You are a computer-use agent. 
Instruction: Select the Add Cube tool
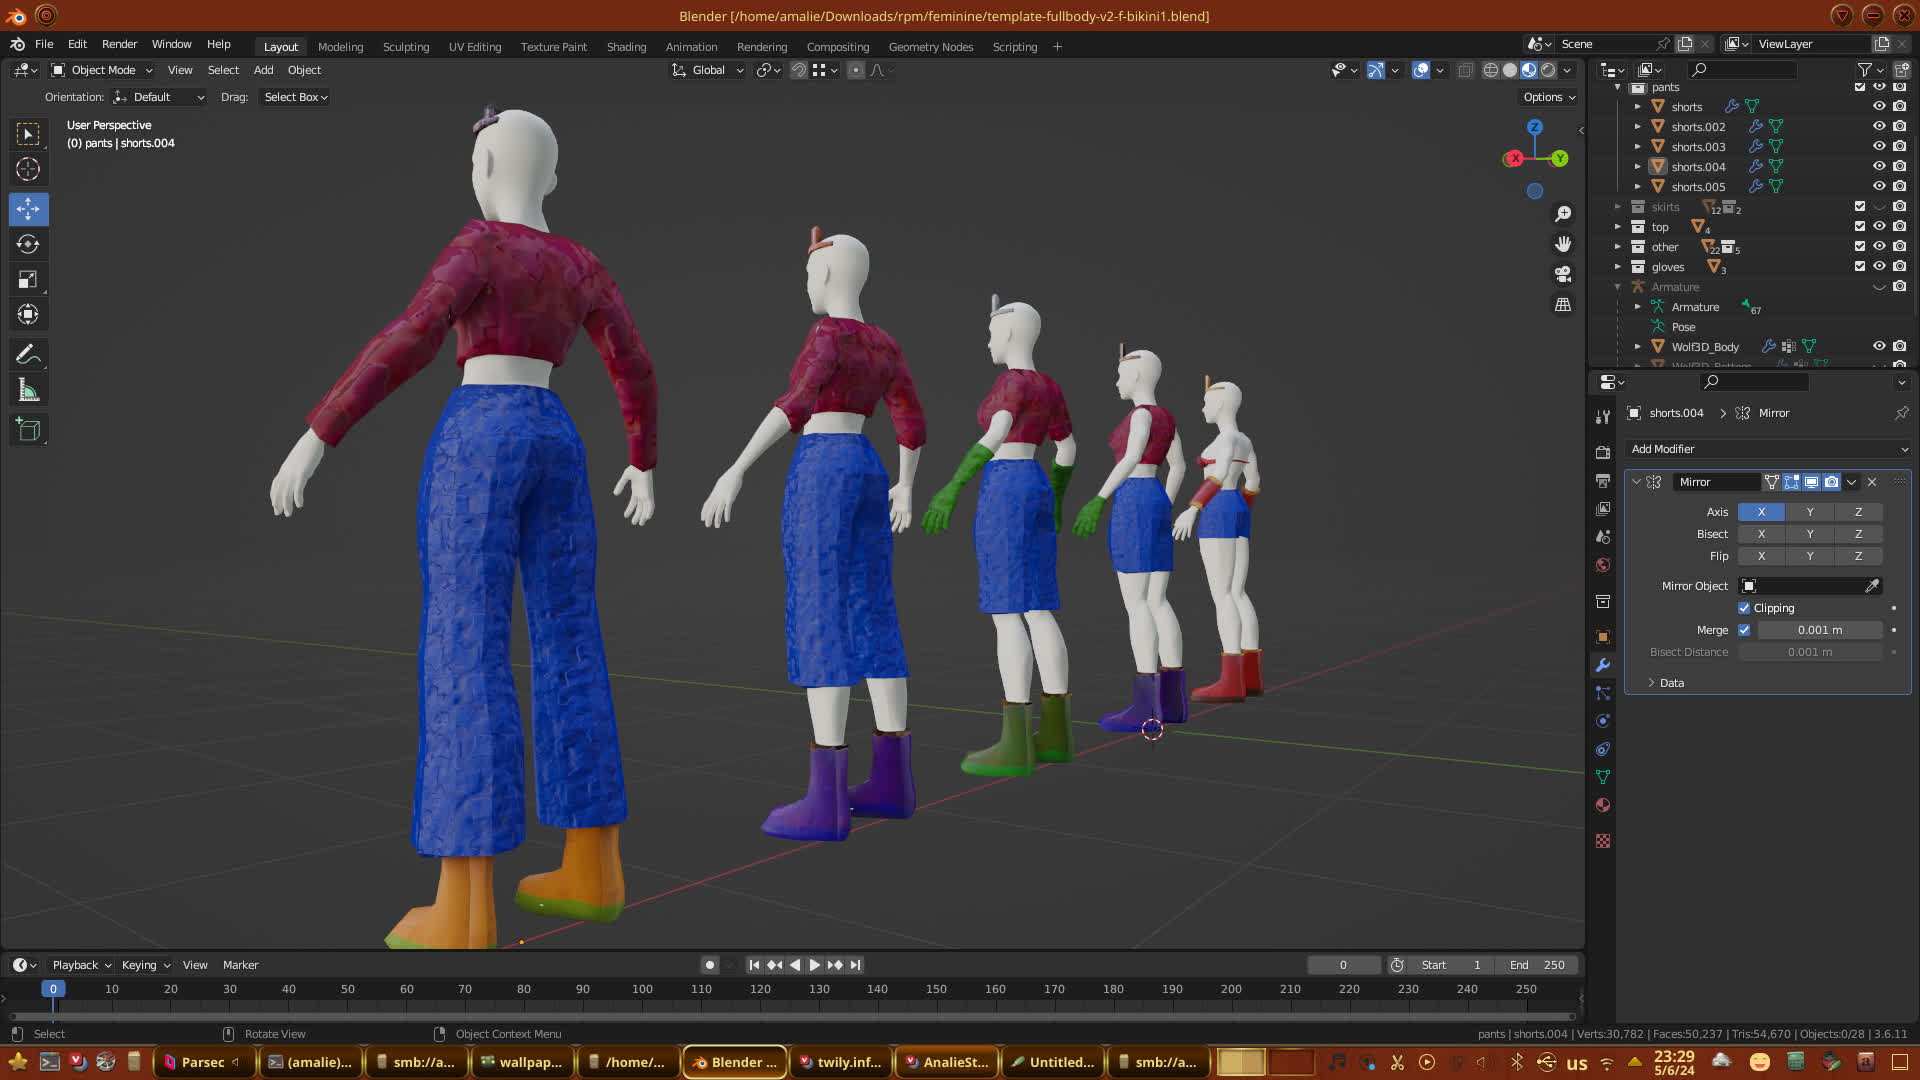tap(28, 430)
